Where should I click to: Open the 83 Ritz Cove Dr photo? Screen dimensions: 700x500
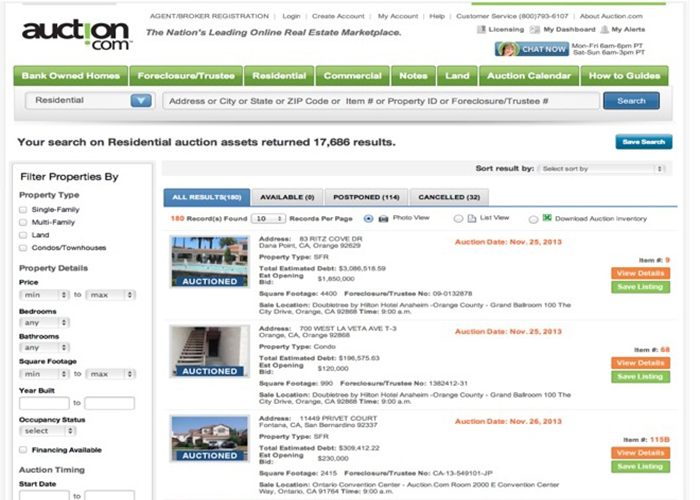(210, 262)
